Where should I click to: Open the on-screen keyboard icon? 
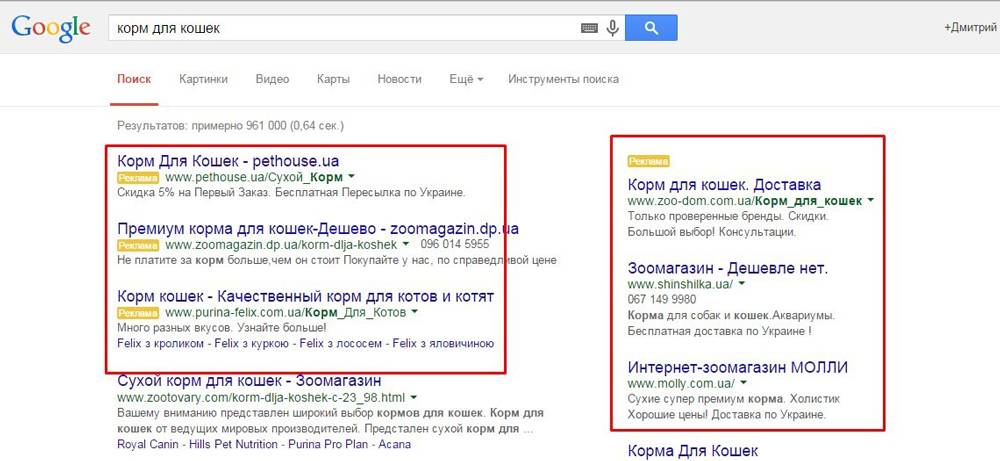591,28
